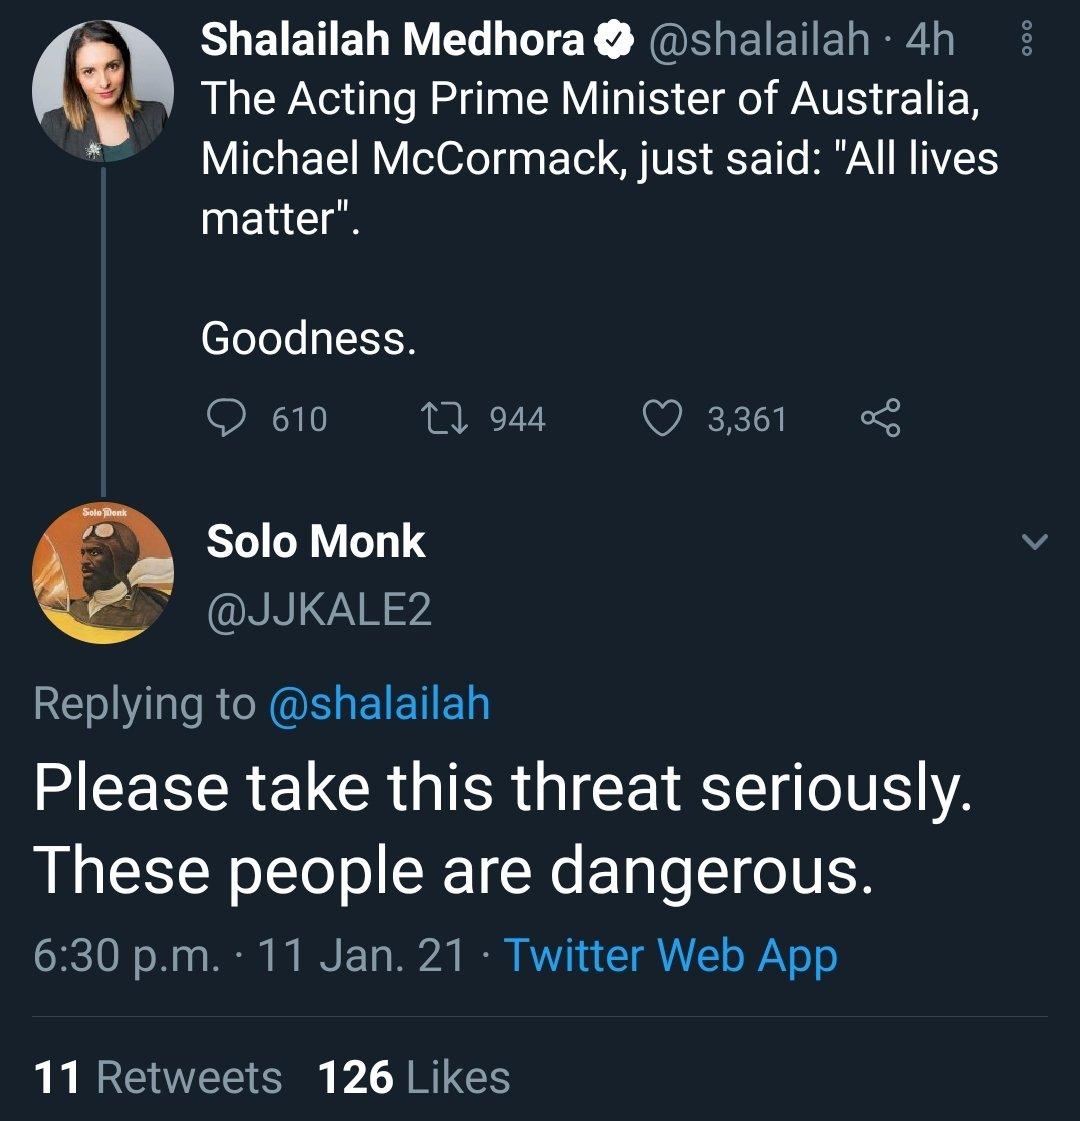This screenshot has height=1121, width=1080.
Task: Expand the chevron menu on Solo Monk's reply
Action: (x=1036, y=543)
